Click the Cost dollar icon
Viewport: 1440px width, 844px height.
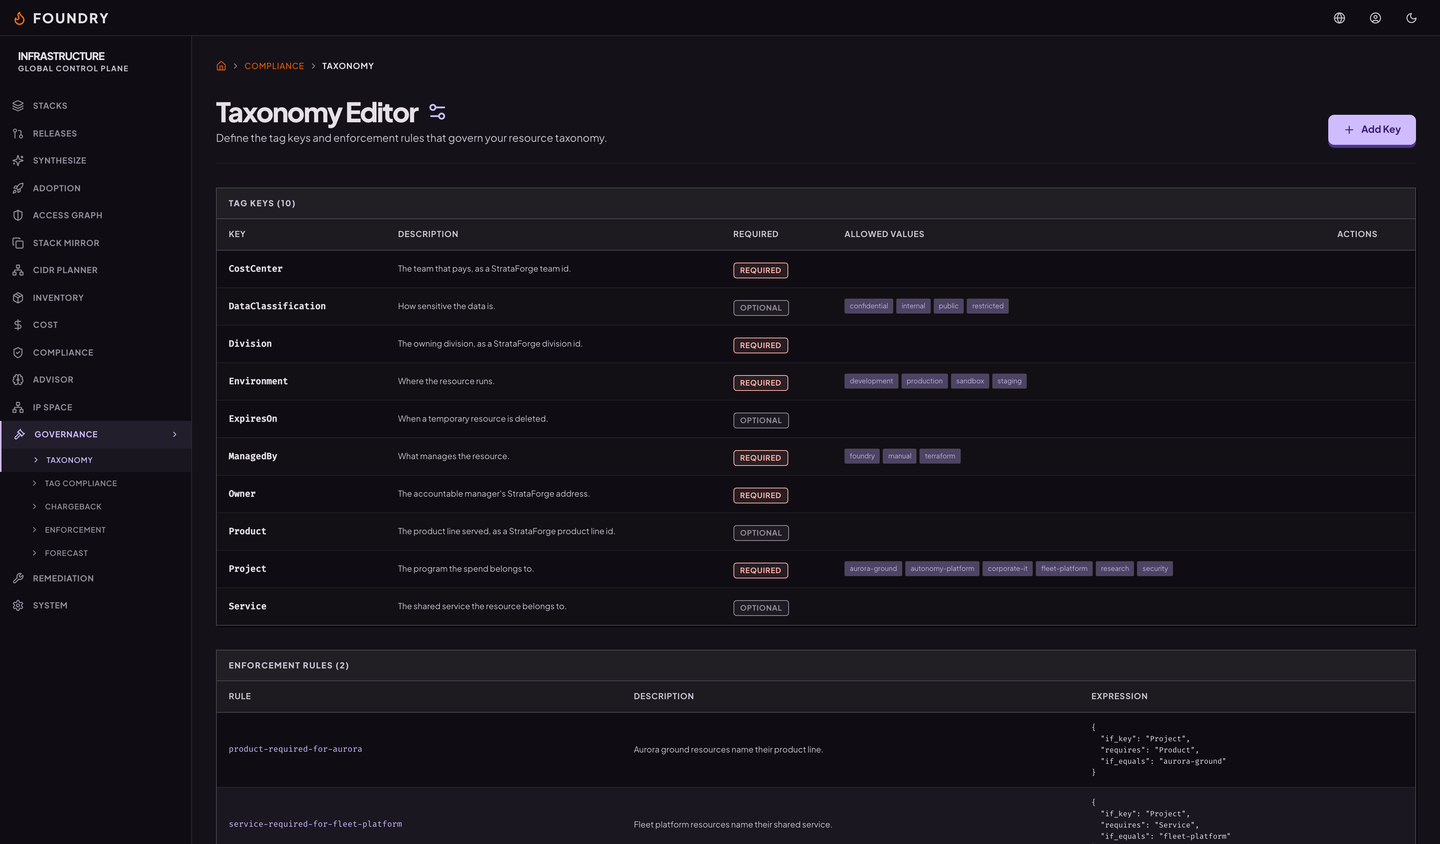tap(18, 325)
